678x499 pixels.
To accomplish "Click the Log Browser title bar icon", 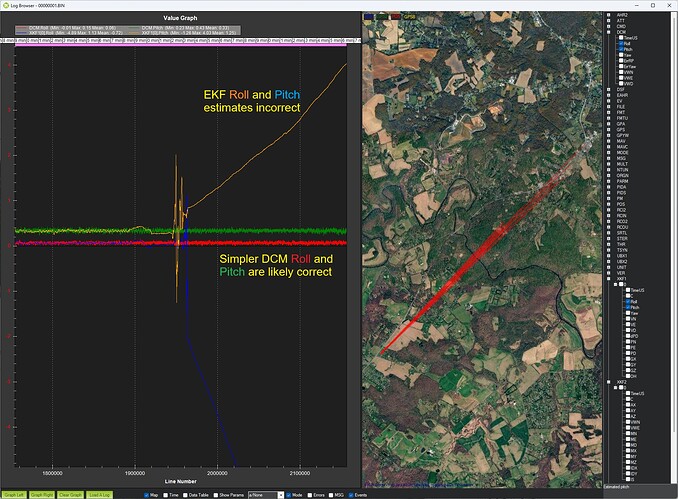I will (x=6, y=5).
